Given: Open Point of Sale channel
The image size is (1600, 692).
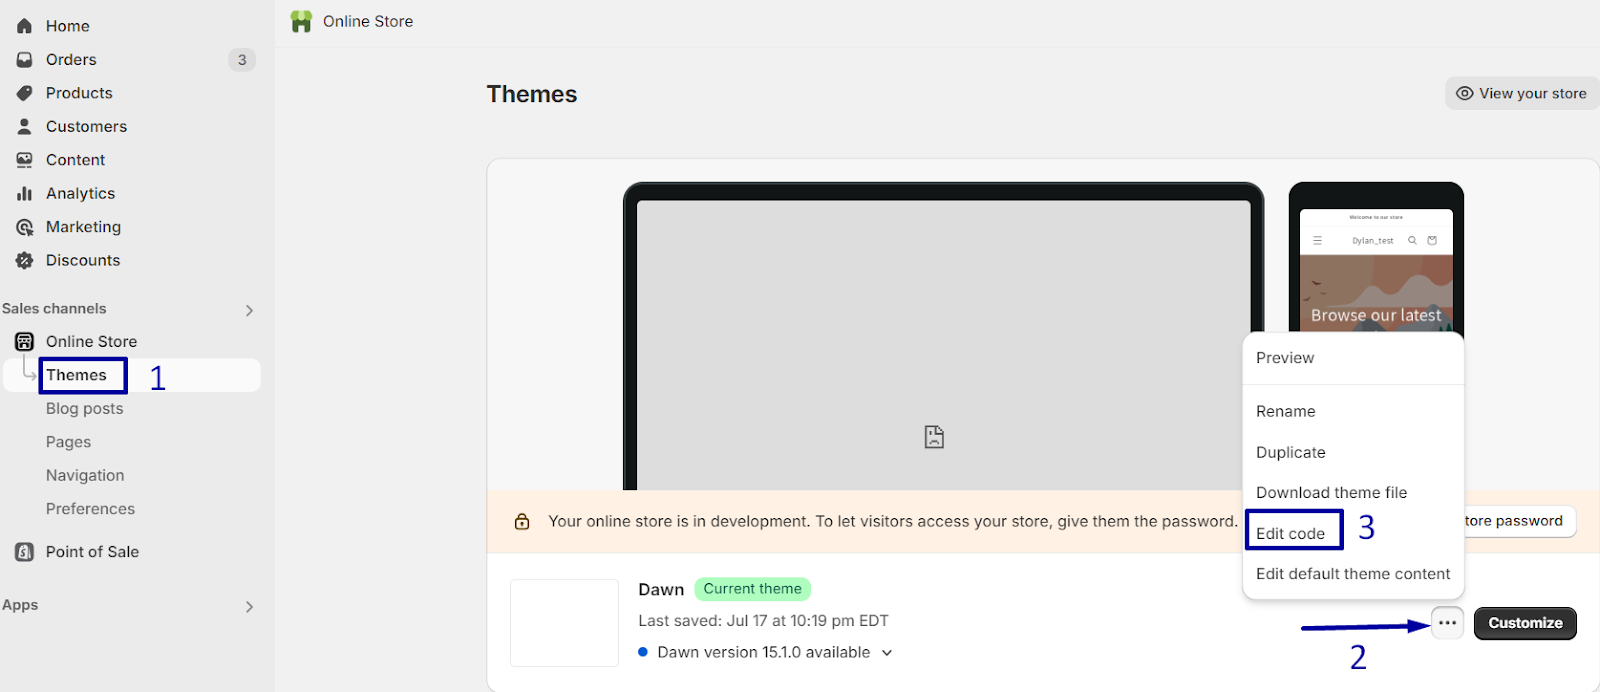Looking at the screenshot, I should click(92, 552).
